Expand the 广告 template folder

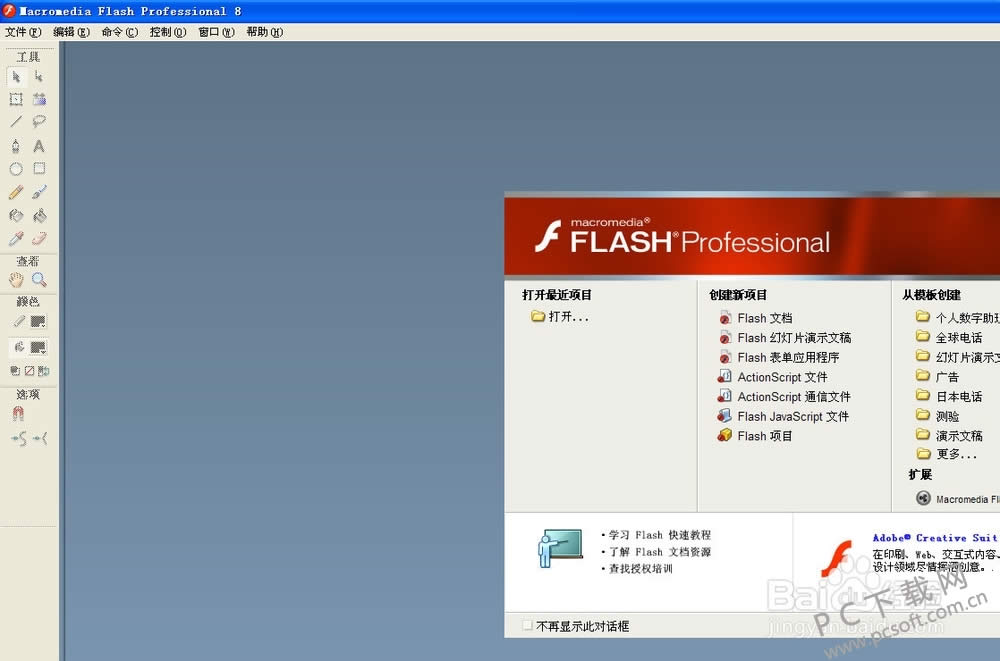pos(946,377)
